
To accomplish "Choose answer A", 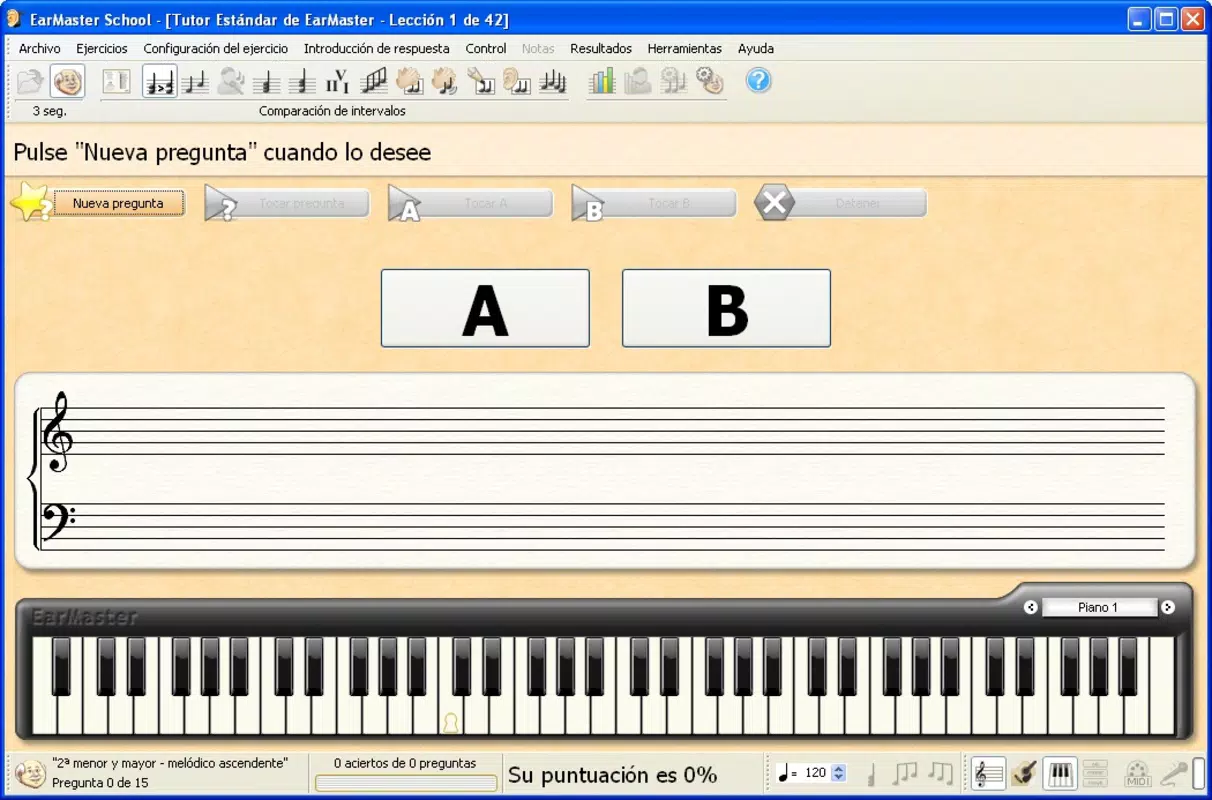I will 485,308.
